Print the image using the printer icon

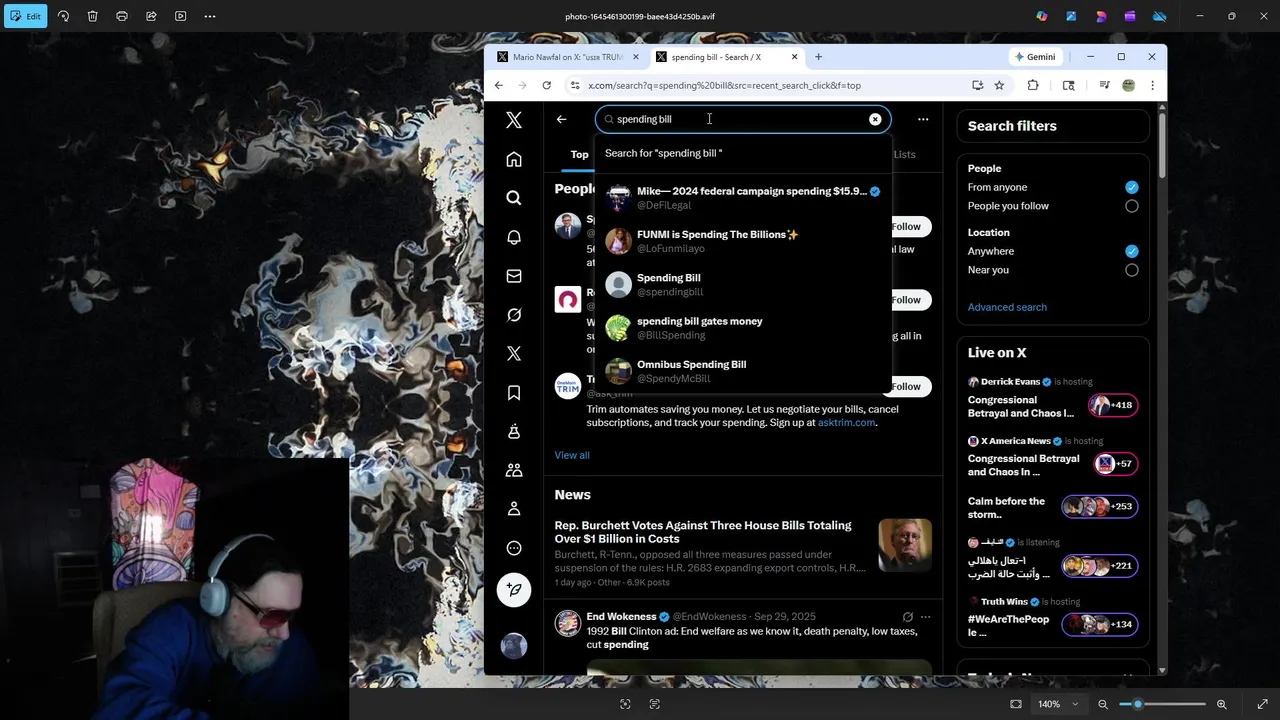coord(121,16)
